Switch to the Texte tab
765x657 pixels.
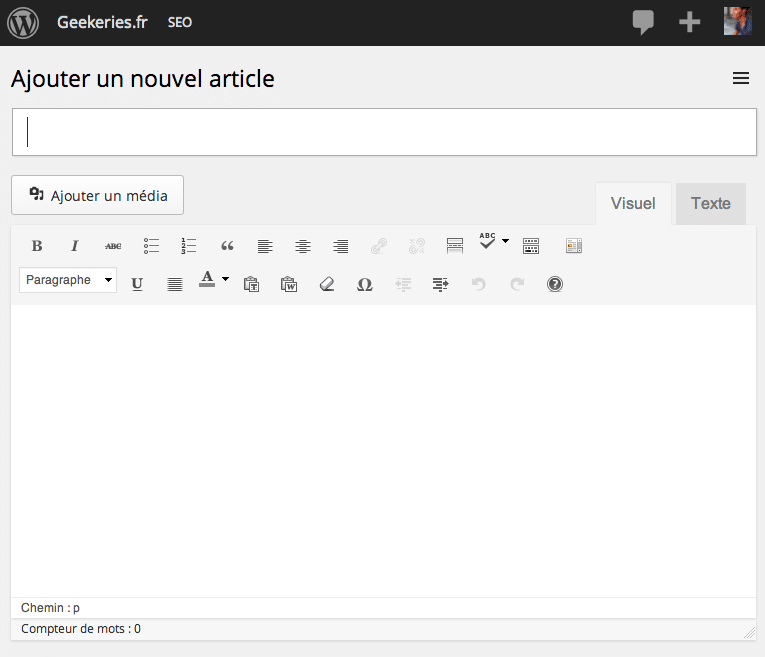[x=711, y=203]
